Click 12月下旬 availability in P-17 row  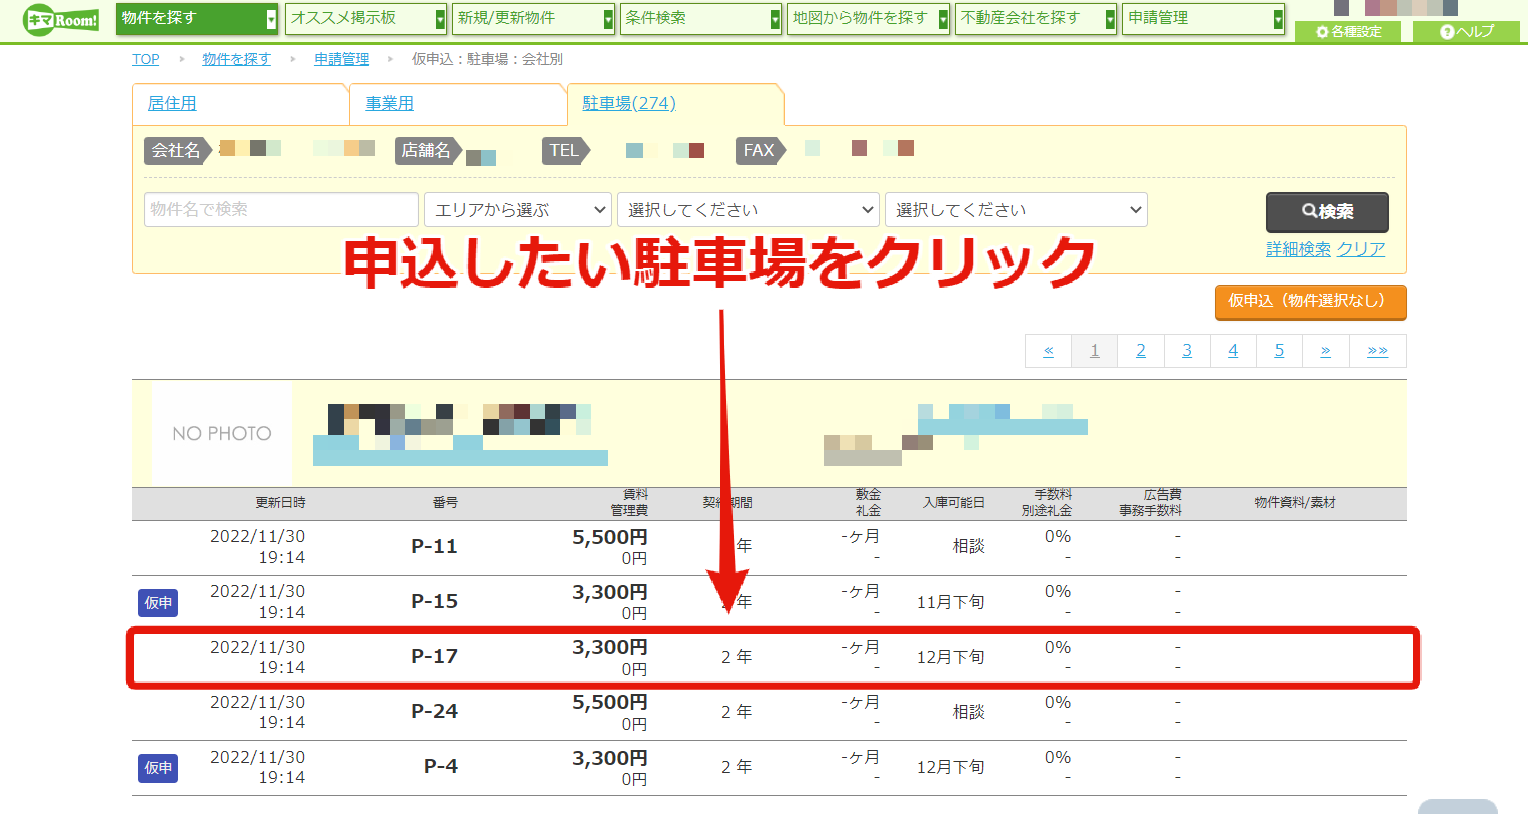950,657
